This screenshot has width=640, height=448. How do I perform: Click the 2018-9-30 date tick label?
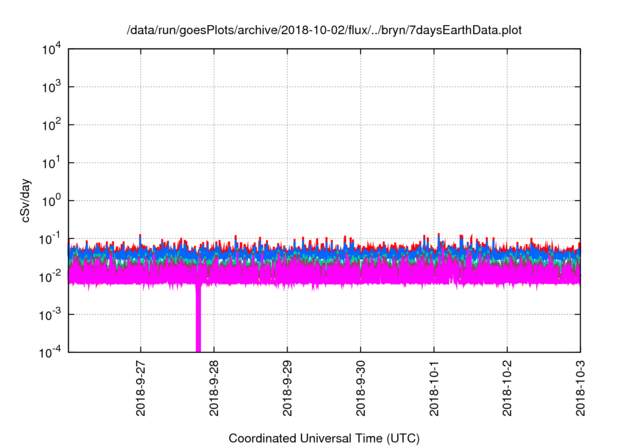pos(360,388)
